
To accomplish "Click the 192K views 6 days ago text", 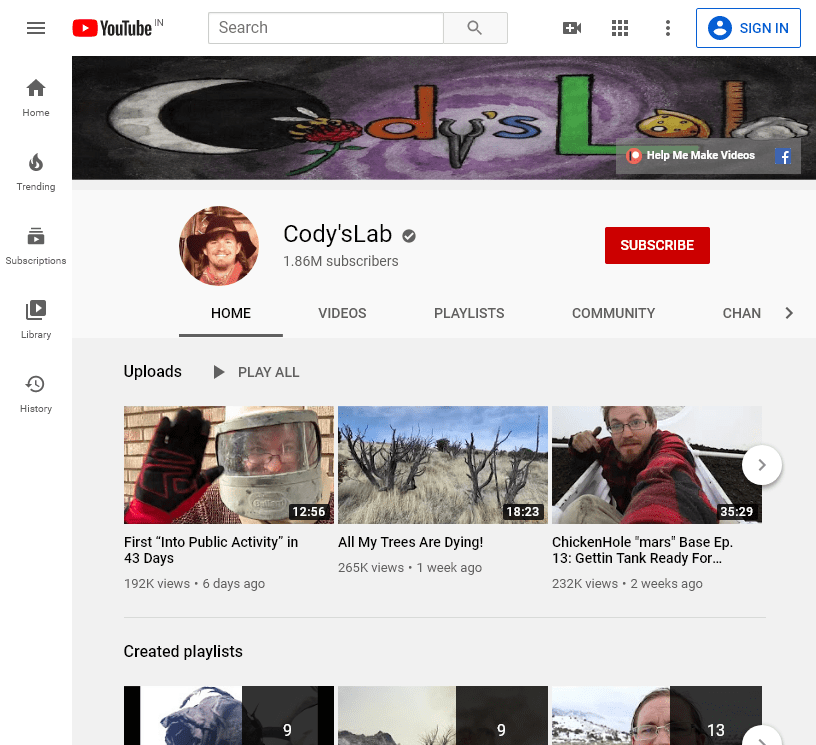I will tap(195, 584).
